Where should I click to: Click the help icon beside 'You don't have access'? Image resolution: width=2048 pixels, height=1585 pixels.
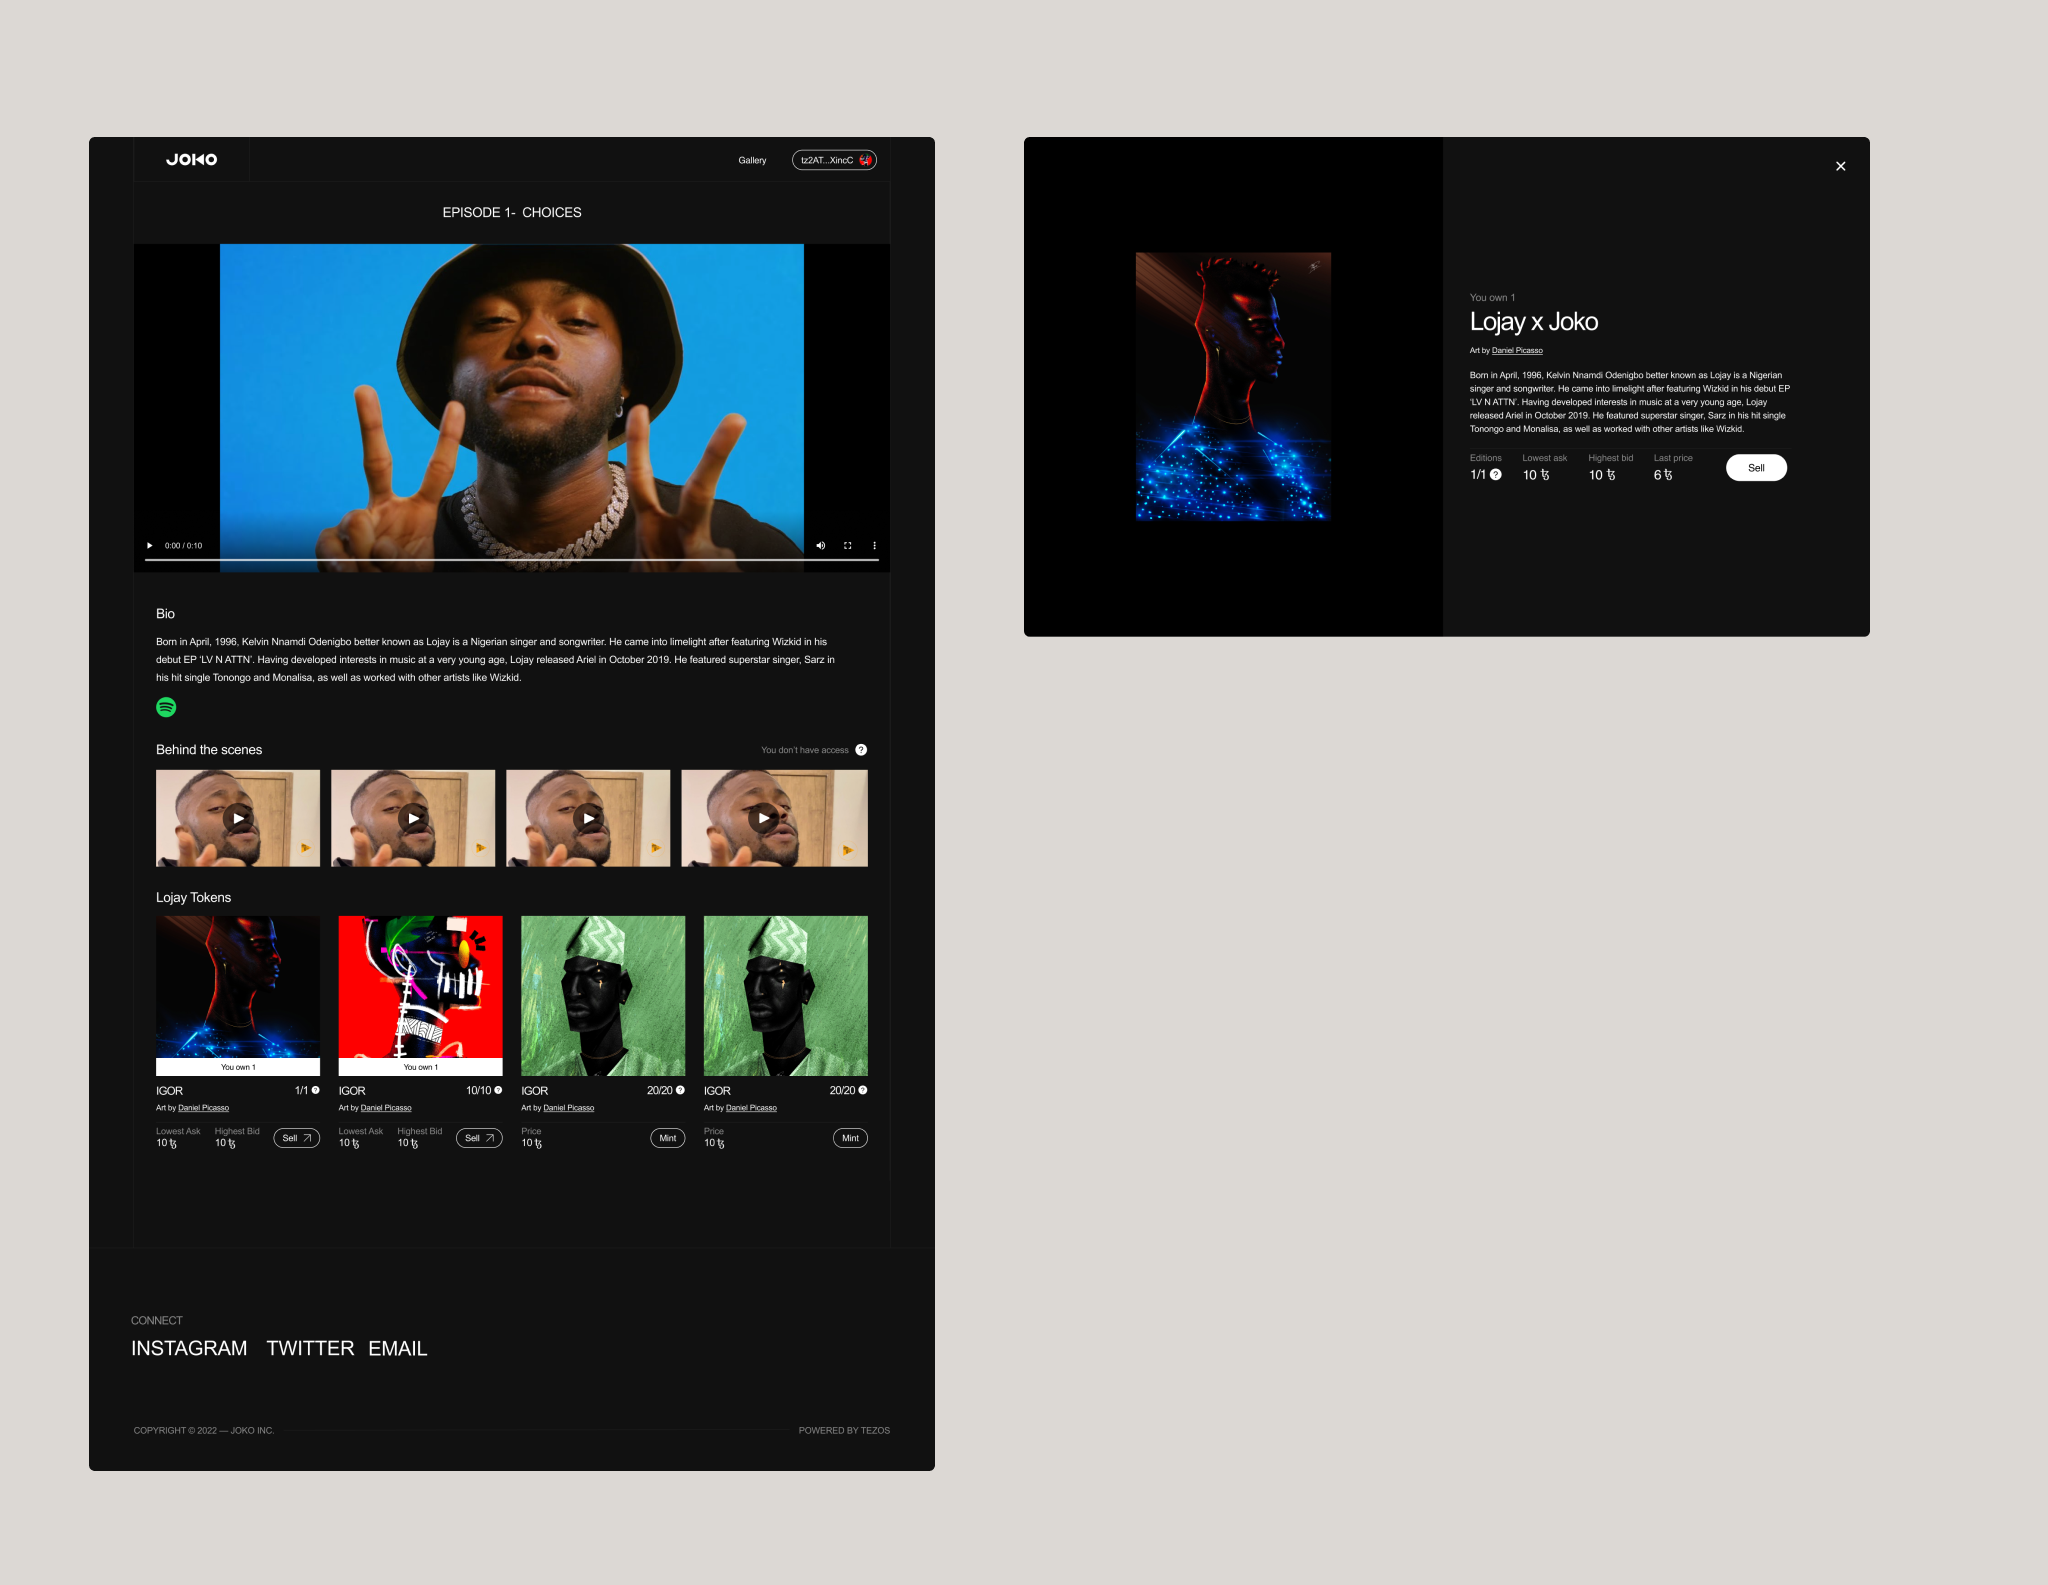(861, 750)
